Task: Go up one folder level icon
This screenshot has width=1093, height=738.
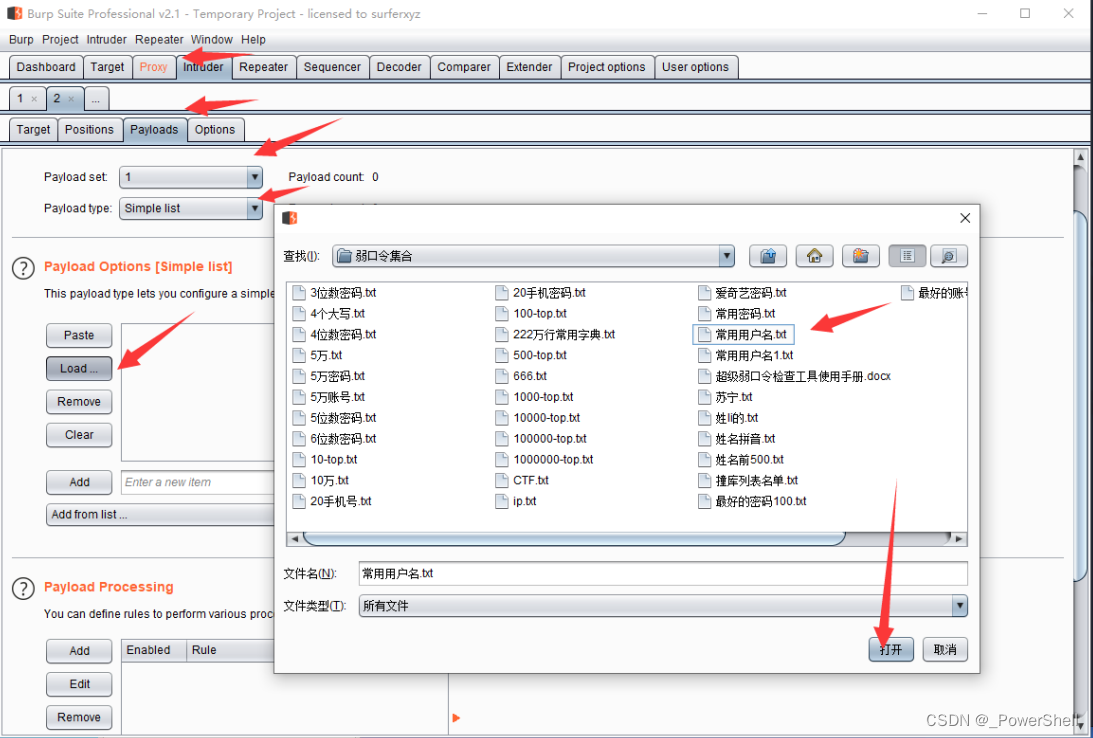Action: 767,256
